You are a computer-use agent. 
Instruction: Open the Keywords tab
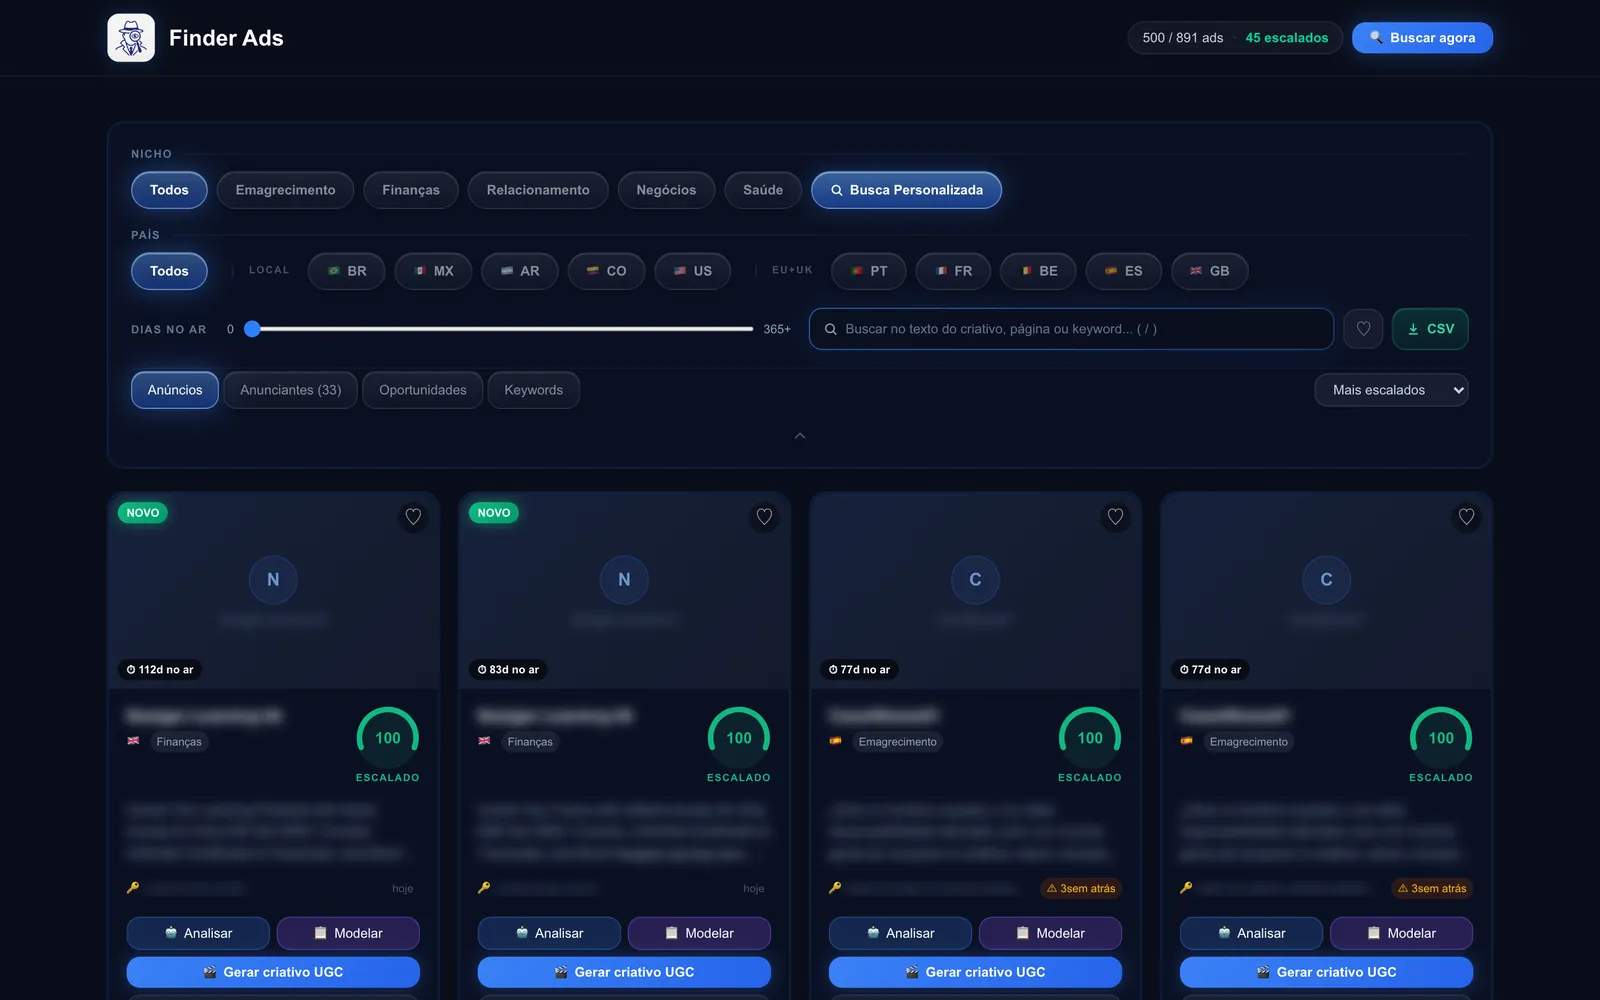pyautogui.click(x=534, y=390)
